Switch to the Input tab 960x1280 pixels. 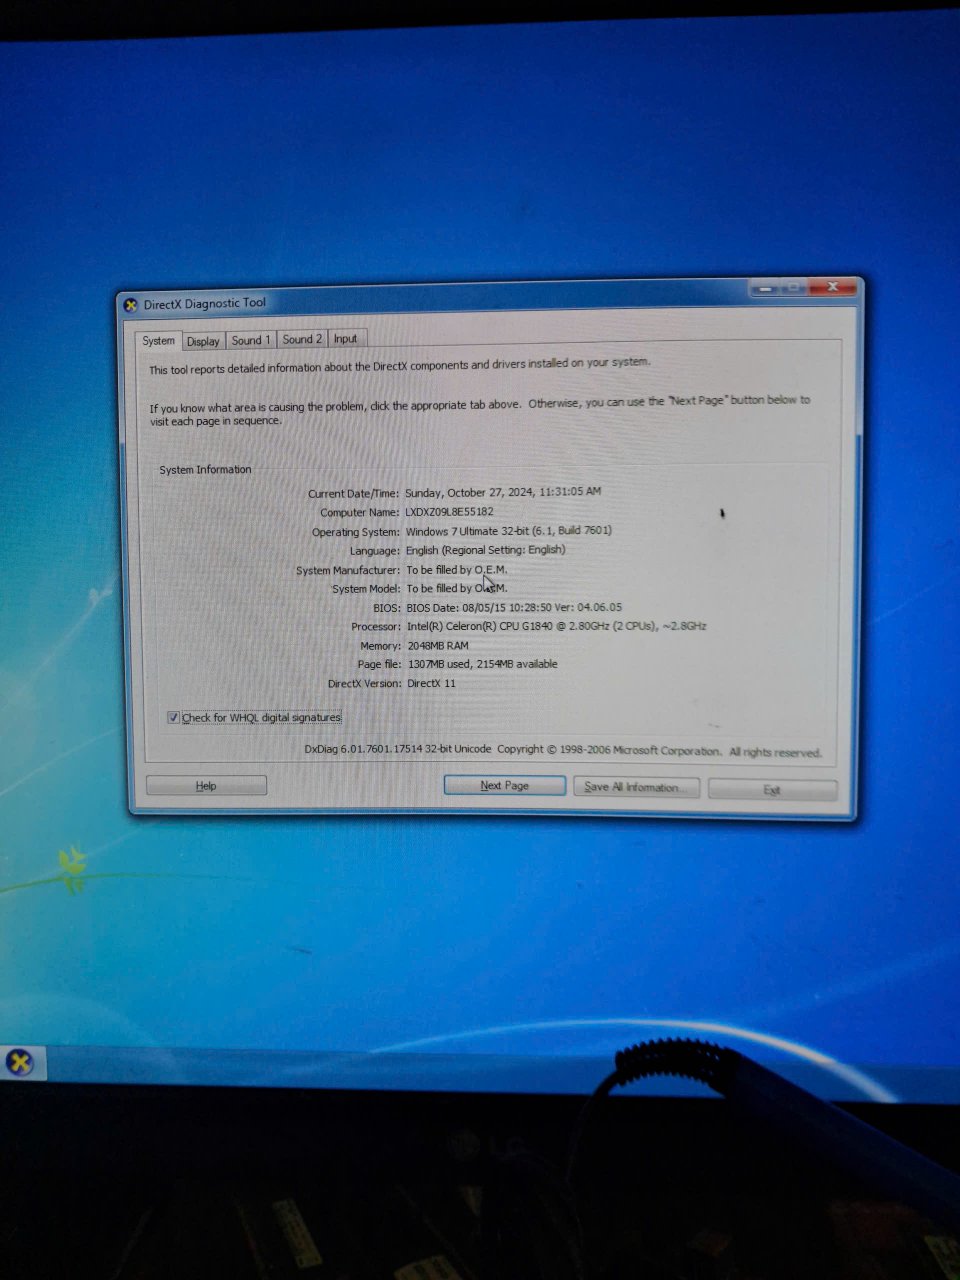345,339
